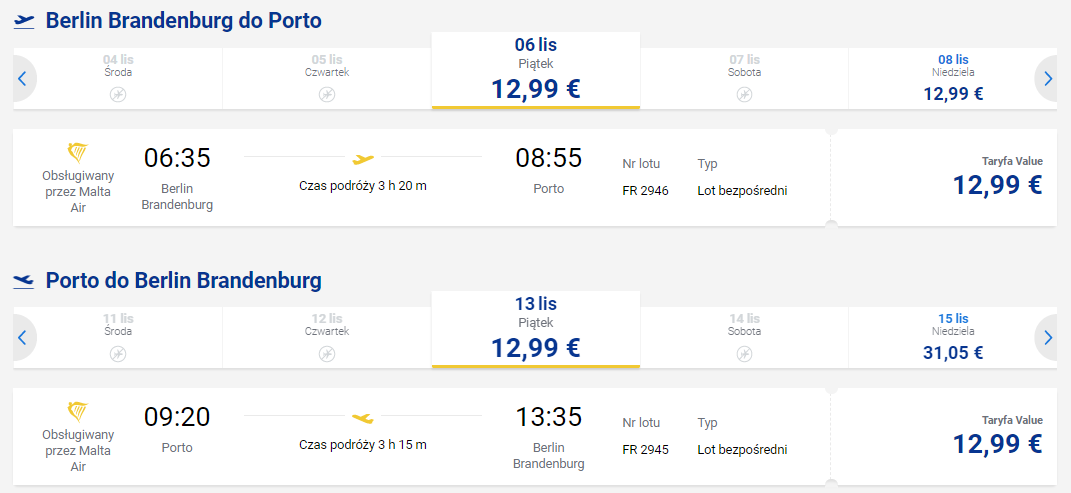The width and height of the screenshot is (1071, 493).
Task: Click the arriving plane icon beside Porto do Berlin Brandenburg
Action: [x=24, y=281]
